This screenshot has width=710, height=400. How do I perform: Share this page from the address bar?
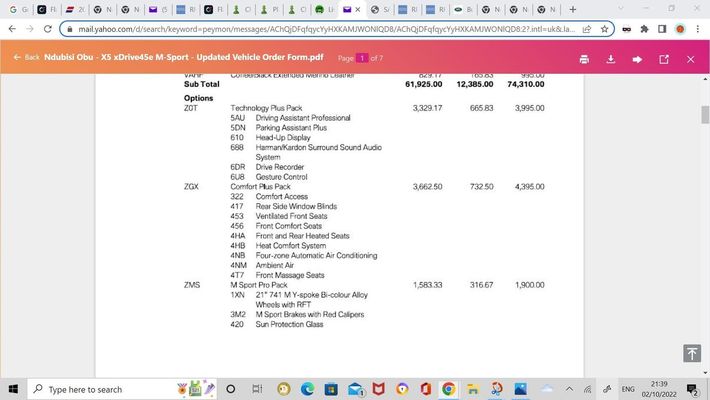point(587,29)
